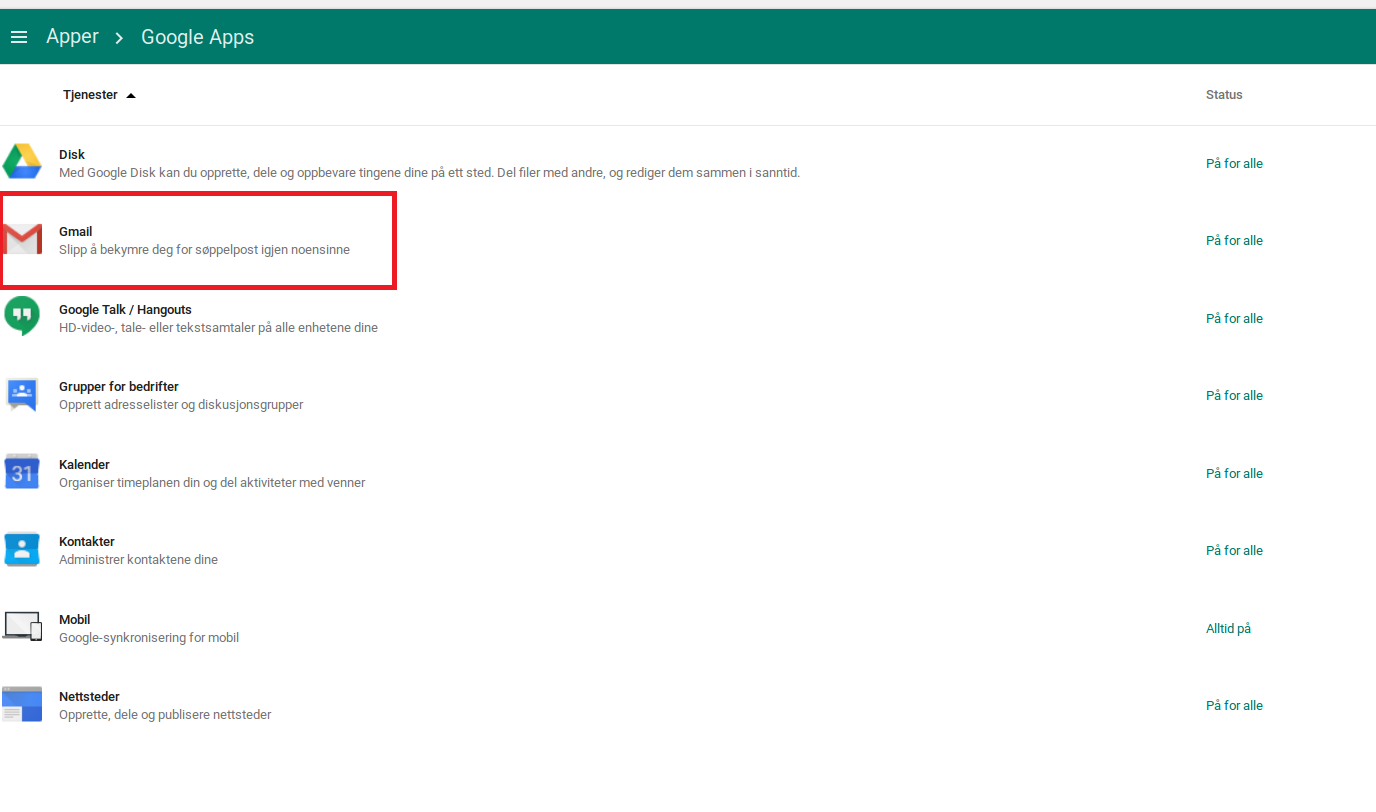Viewport: 1376px width, 812px height.
Task: Sort by the Tjenester column header
Action: tap(90, 95)
